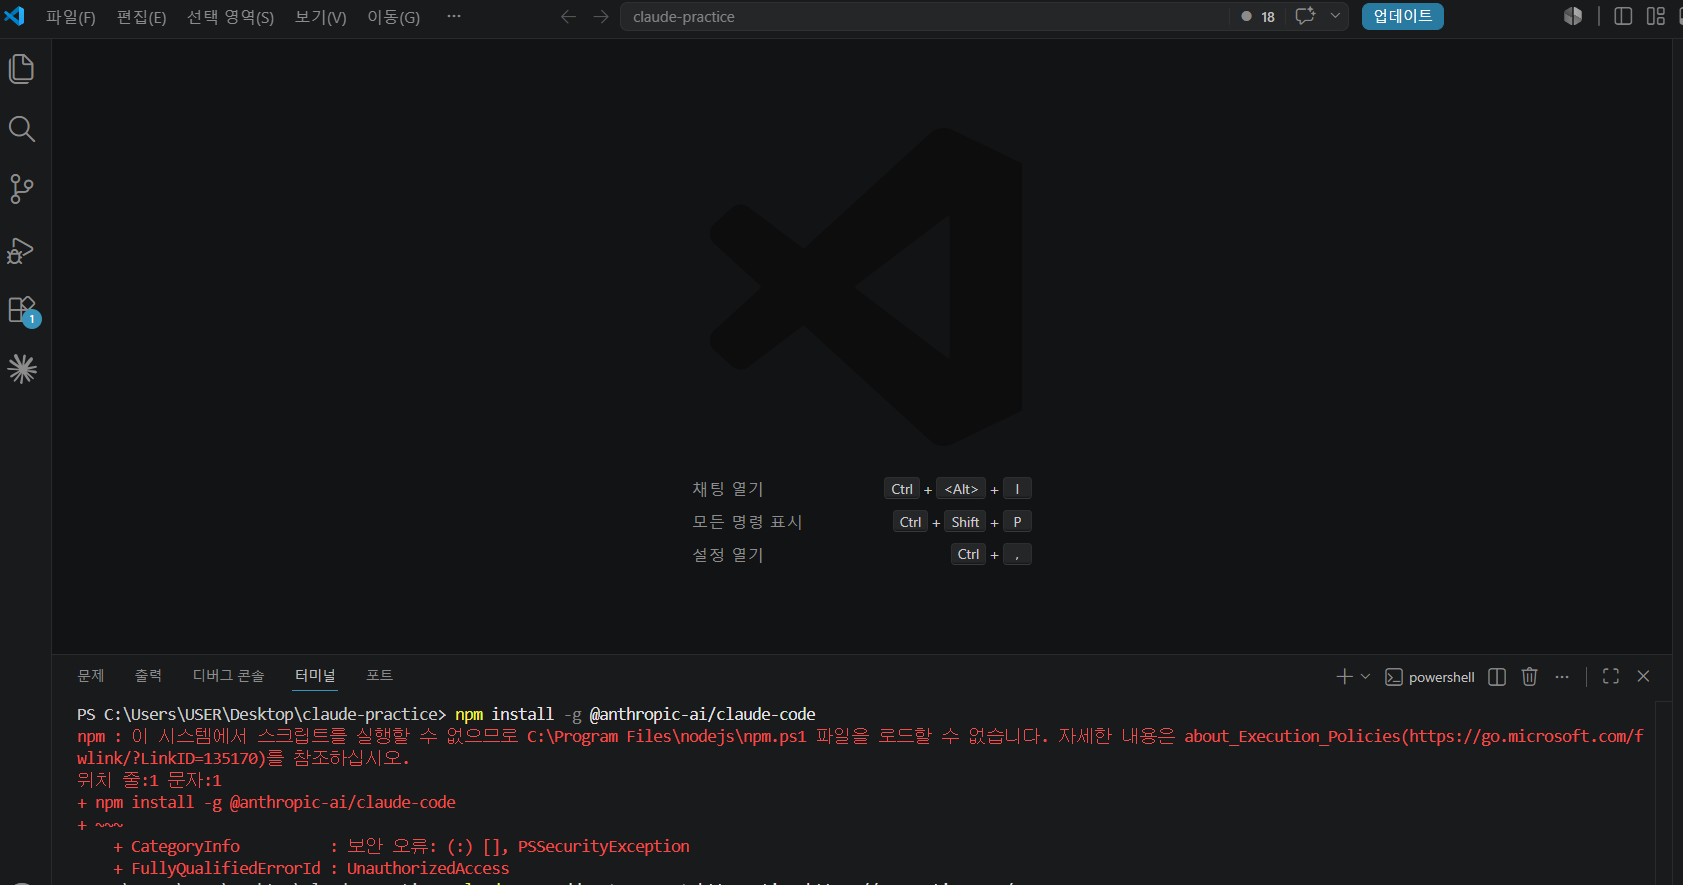This screenshot has height=885, width=1683.
Task: Click the terminal prompt line with npm install command
Action: pyautogui.click(x=446, y=714)
